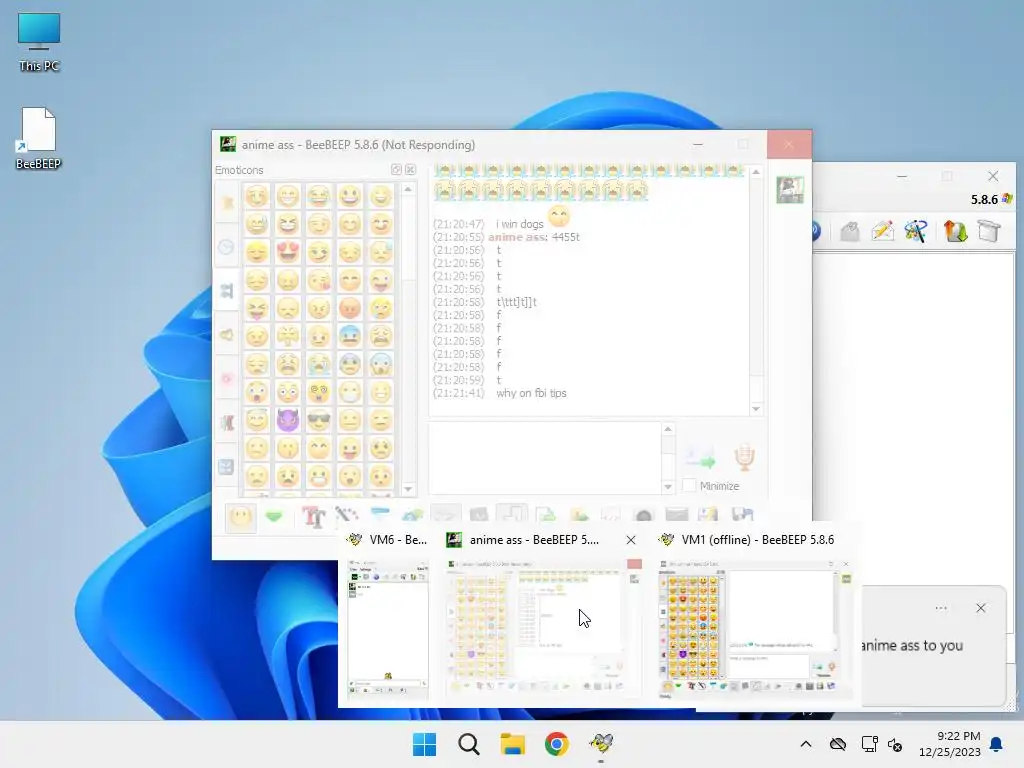Viewport: 1024px width, 768px height.
Task: Open the symbols emoticon category tab
Action: click(227, 466)
